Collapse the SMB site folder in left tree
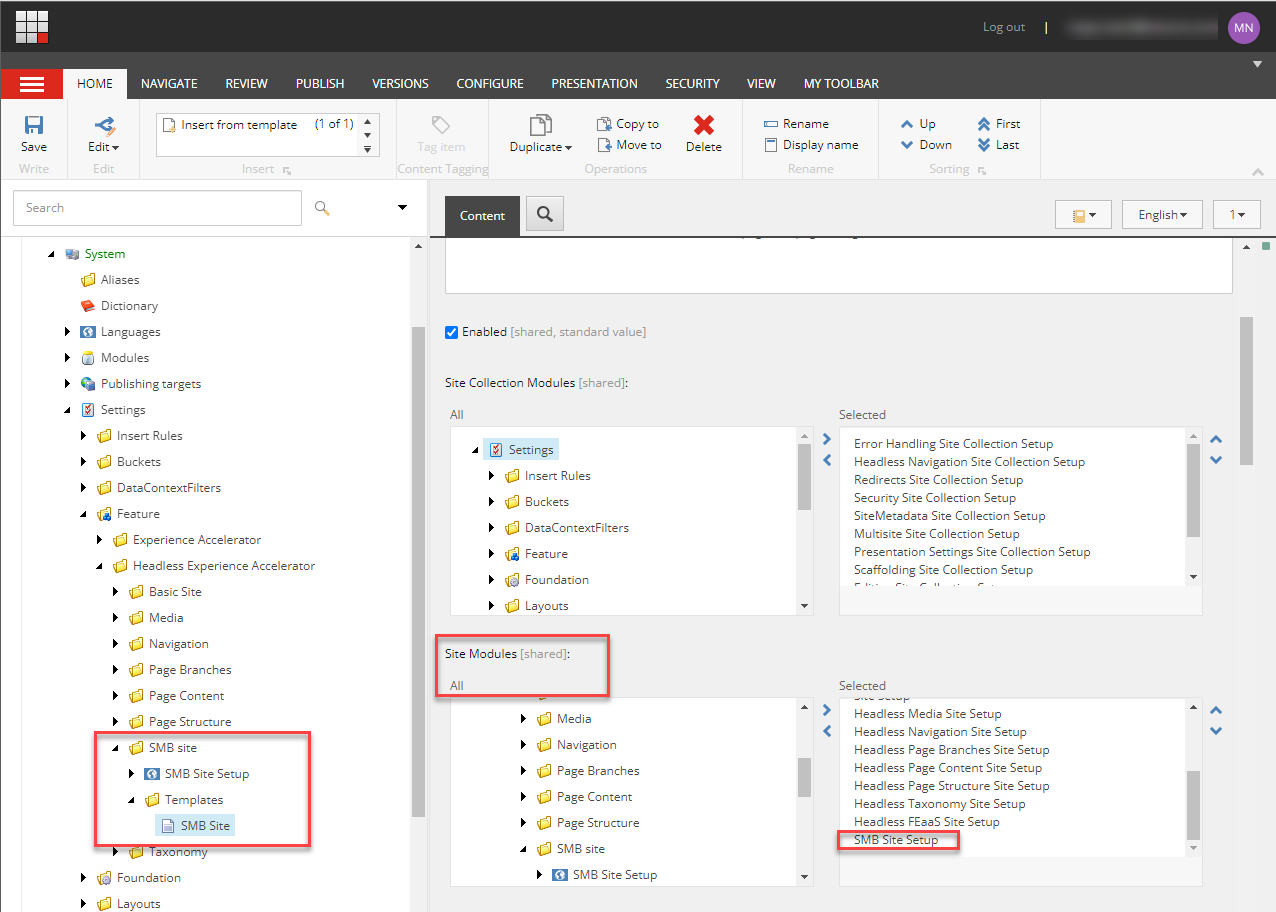 [x=116, y=748]
